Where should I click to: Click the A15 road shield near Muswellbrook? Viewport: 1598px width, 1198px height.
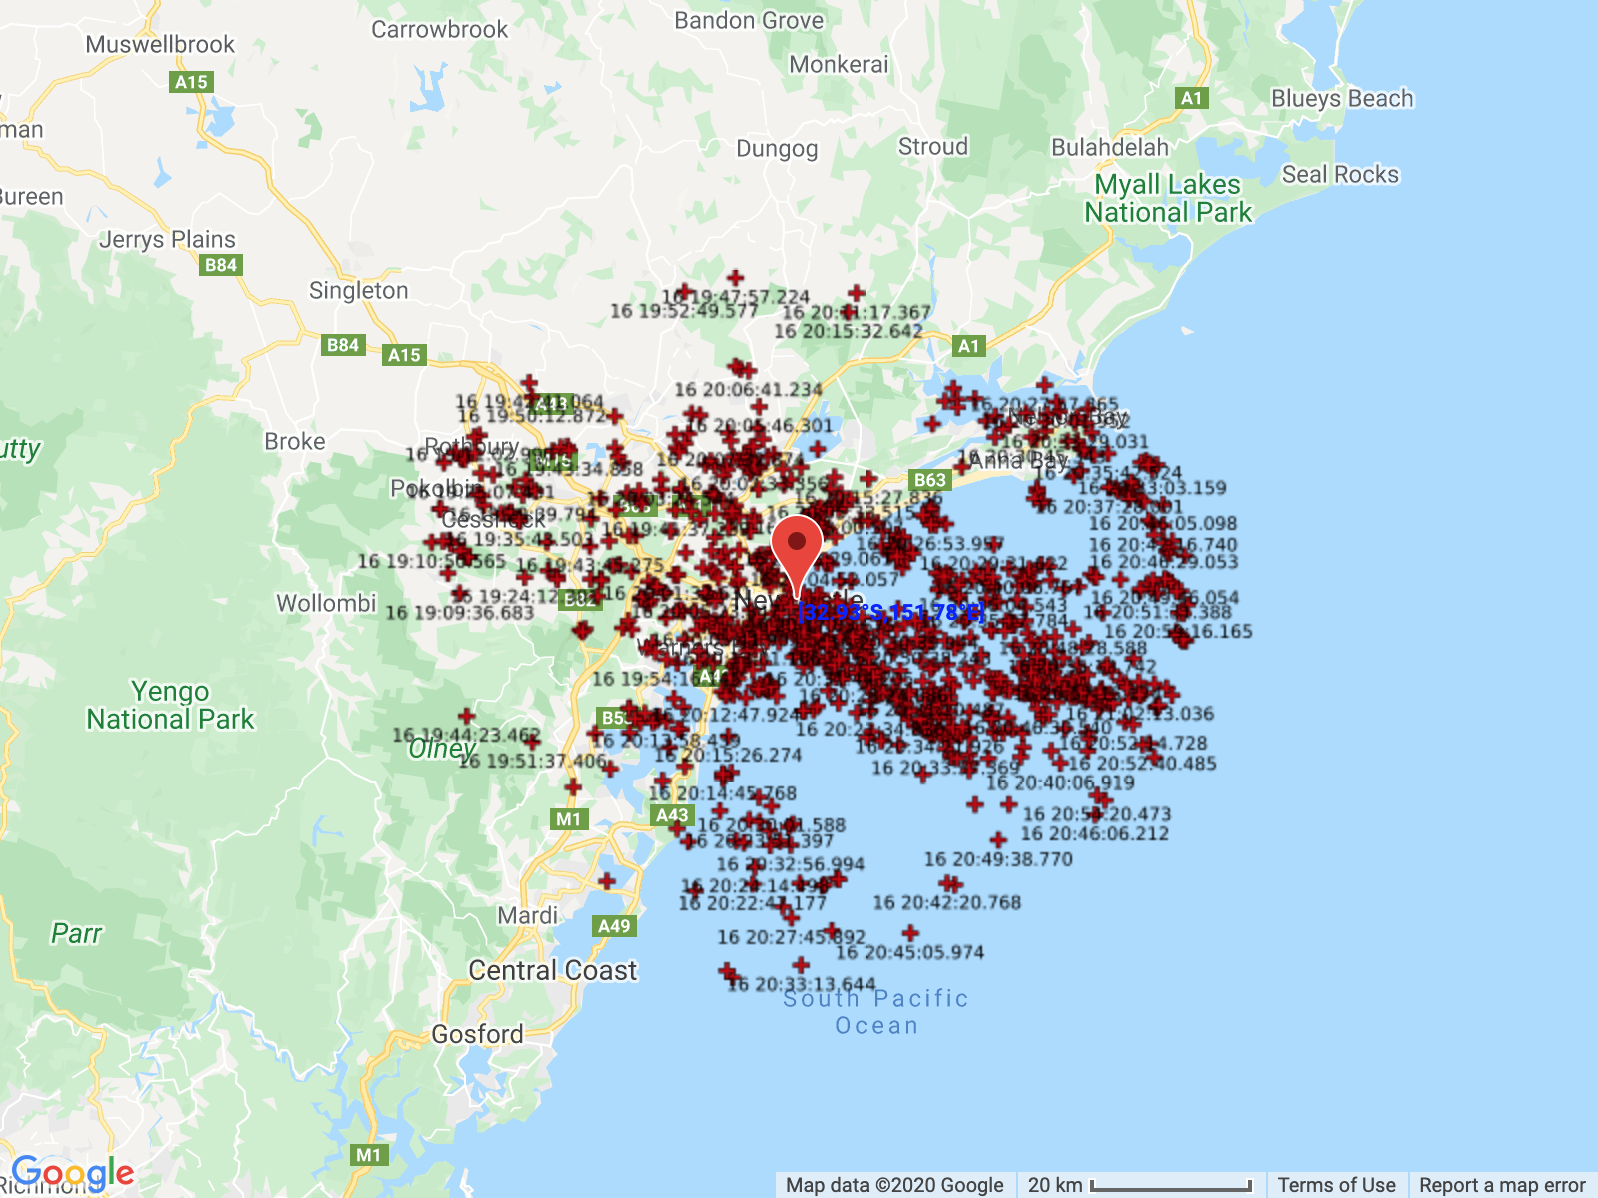[x=191, y=82]
